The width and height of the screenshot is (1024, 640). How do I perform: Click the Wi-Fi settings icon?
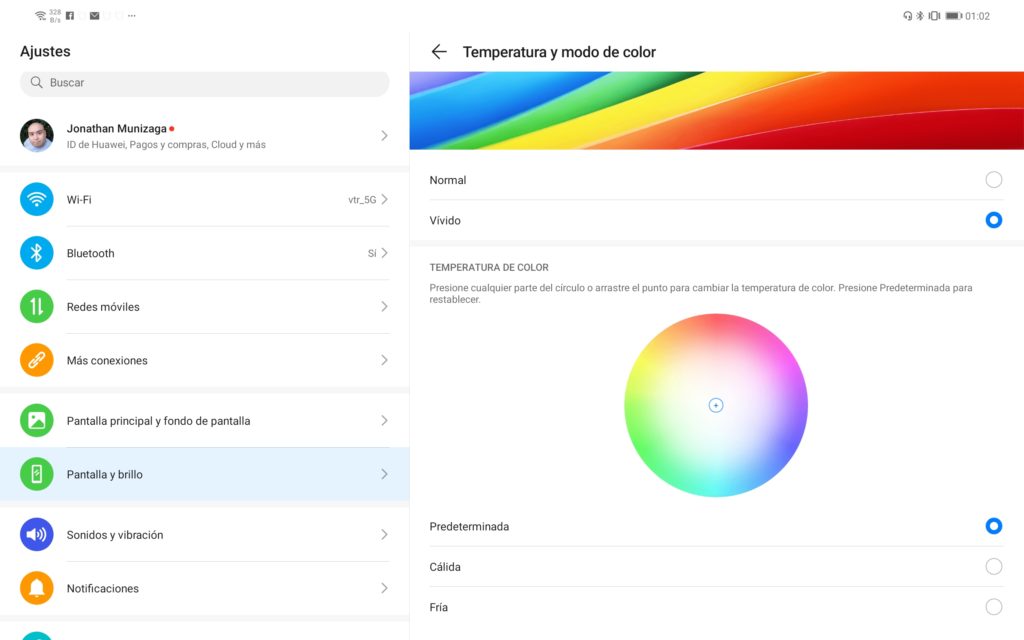pyautogui.click(x=37, y=200)
